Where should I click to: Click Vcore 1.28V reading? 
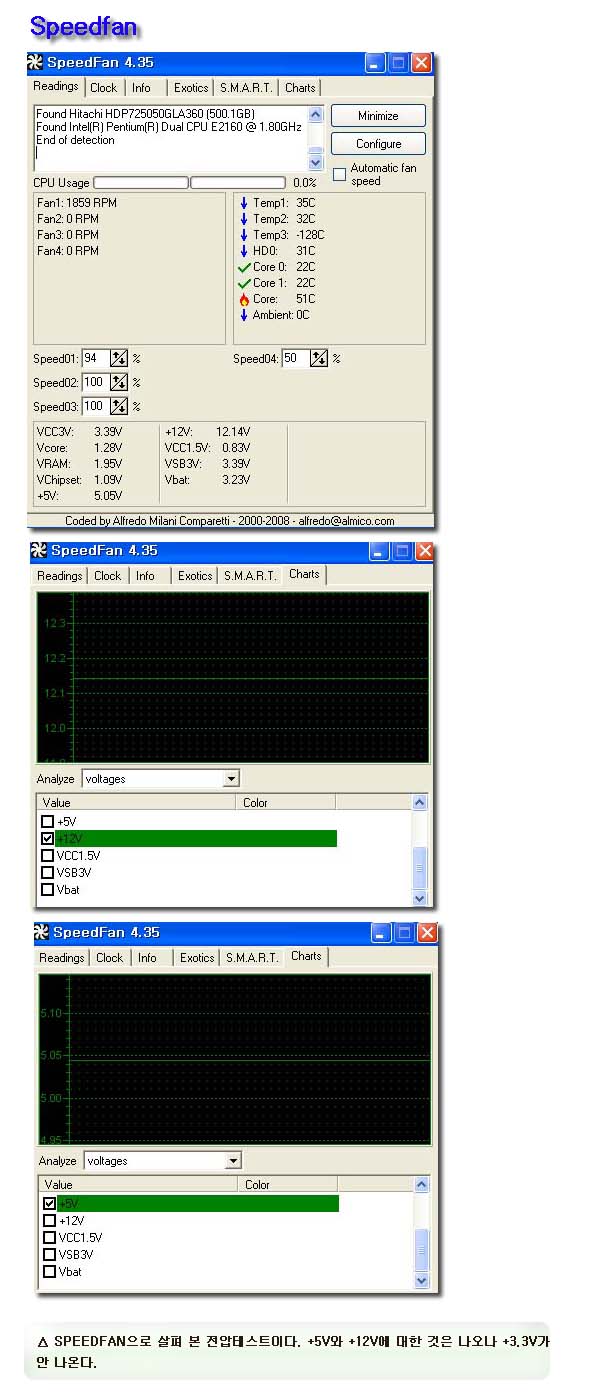tap(80, 447)
